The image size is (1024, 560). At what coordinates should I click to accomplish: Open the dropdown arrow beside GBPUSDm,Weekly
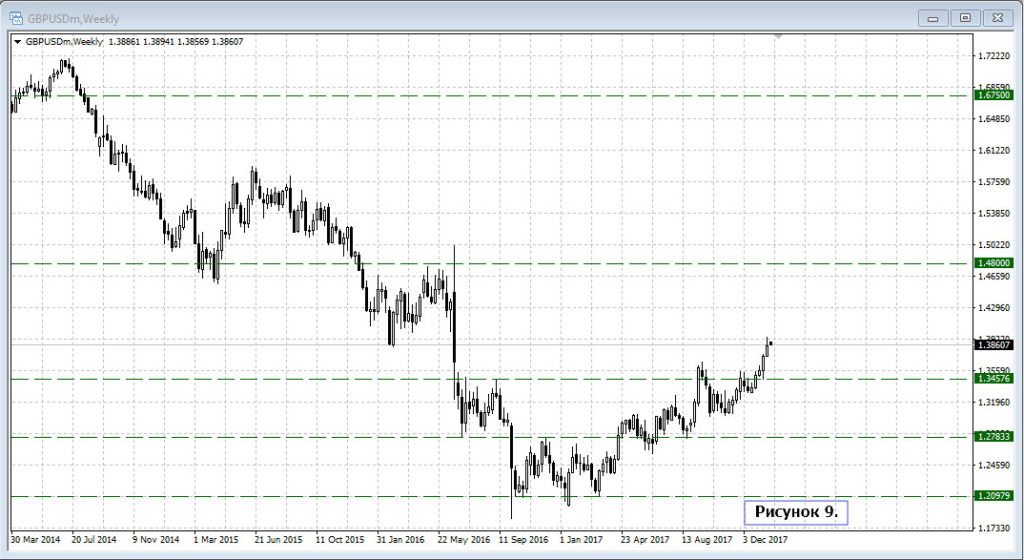(x=17, y=41)
